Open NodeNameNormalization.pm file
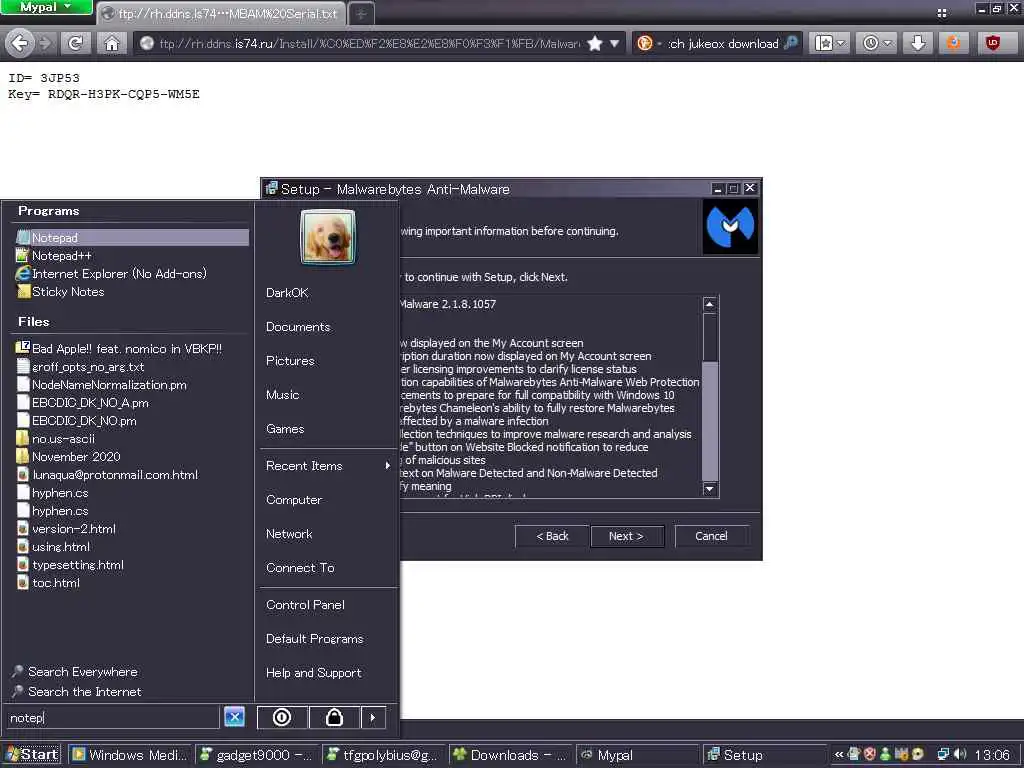Viewport: 1024px width, 768px height. point(131,385)
